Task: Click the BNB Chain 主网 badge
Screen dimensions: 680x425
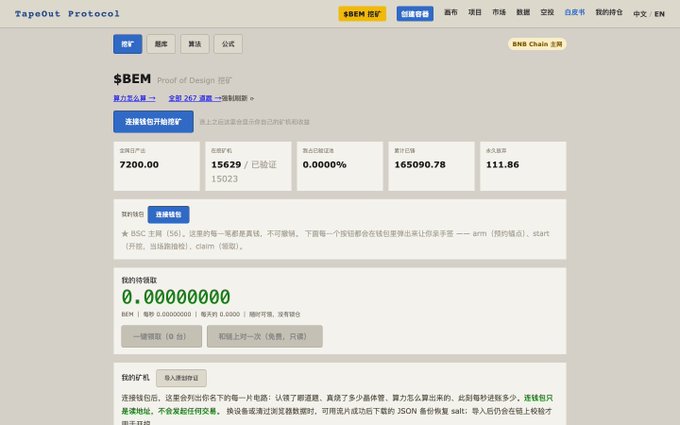Action: 537,44
